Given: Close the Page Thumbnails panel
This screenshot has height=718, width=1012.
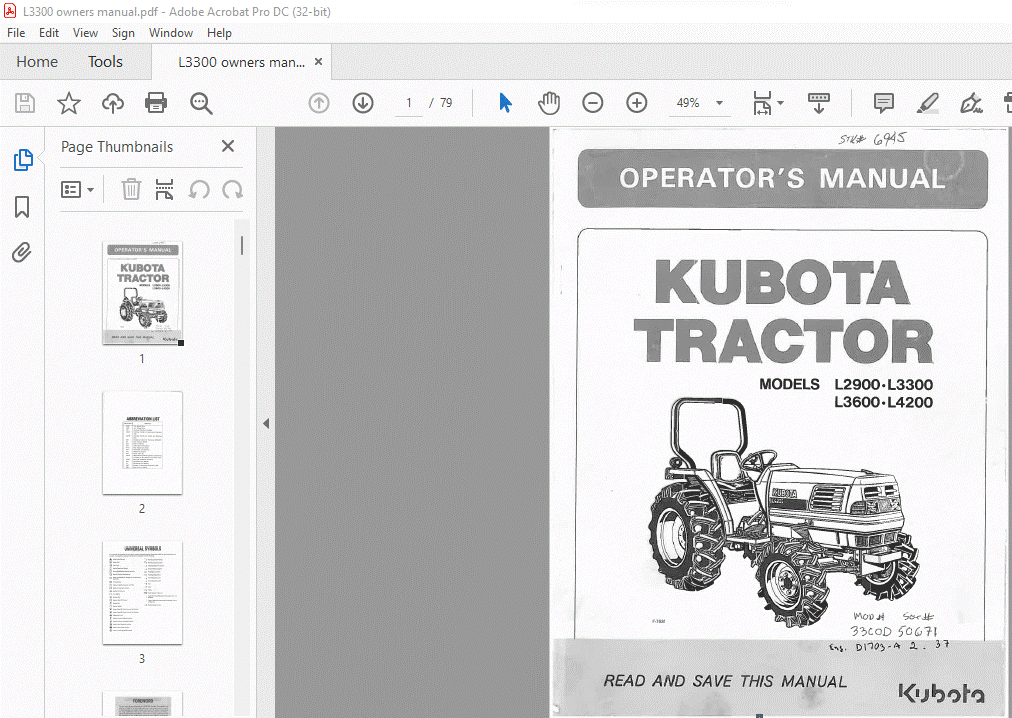Looking at the screenshot, I should coord(228,146).
